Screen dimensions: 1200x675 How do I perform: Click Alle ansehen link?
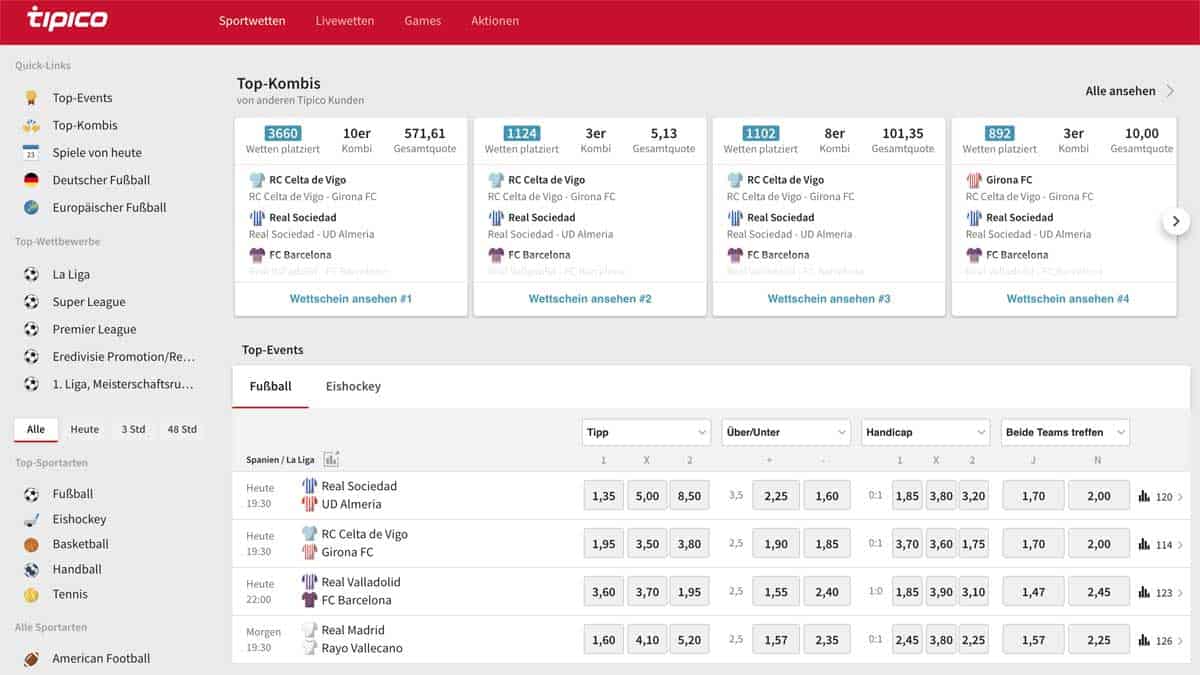coord(1130,91)
